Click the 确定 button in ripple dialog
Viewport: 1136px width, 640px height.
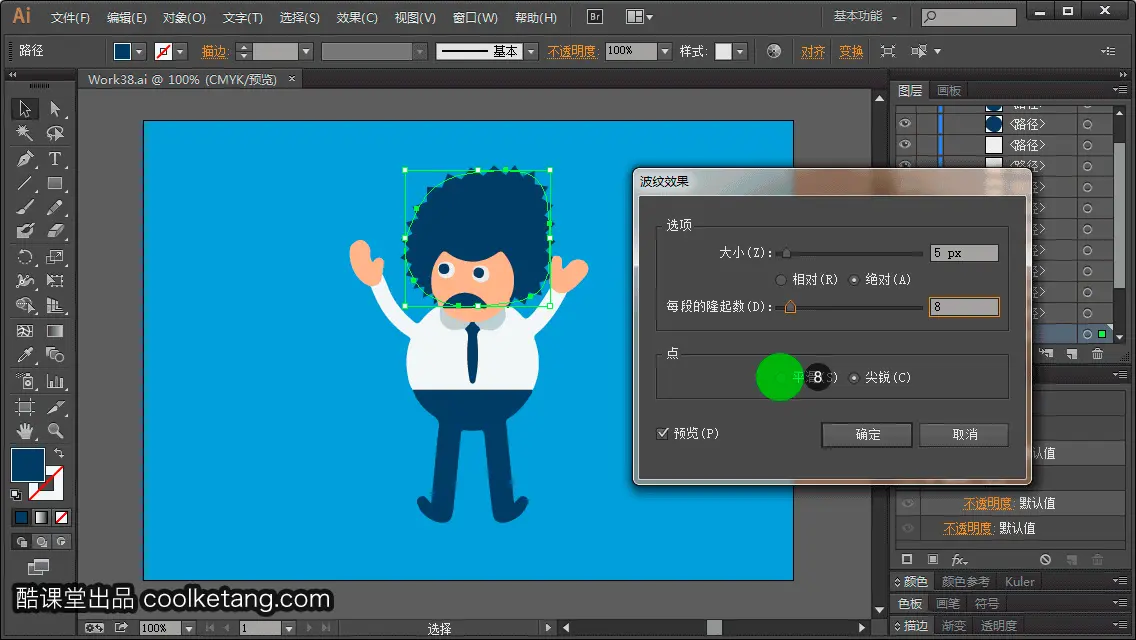tap(867, 435)
